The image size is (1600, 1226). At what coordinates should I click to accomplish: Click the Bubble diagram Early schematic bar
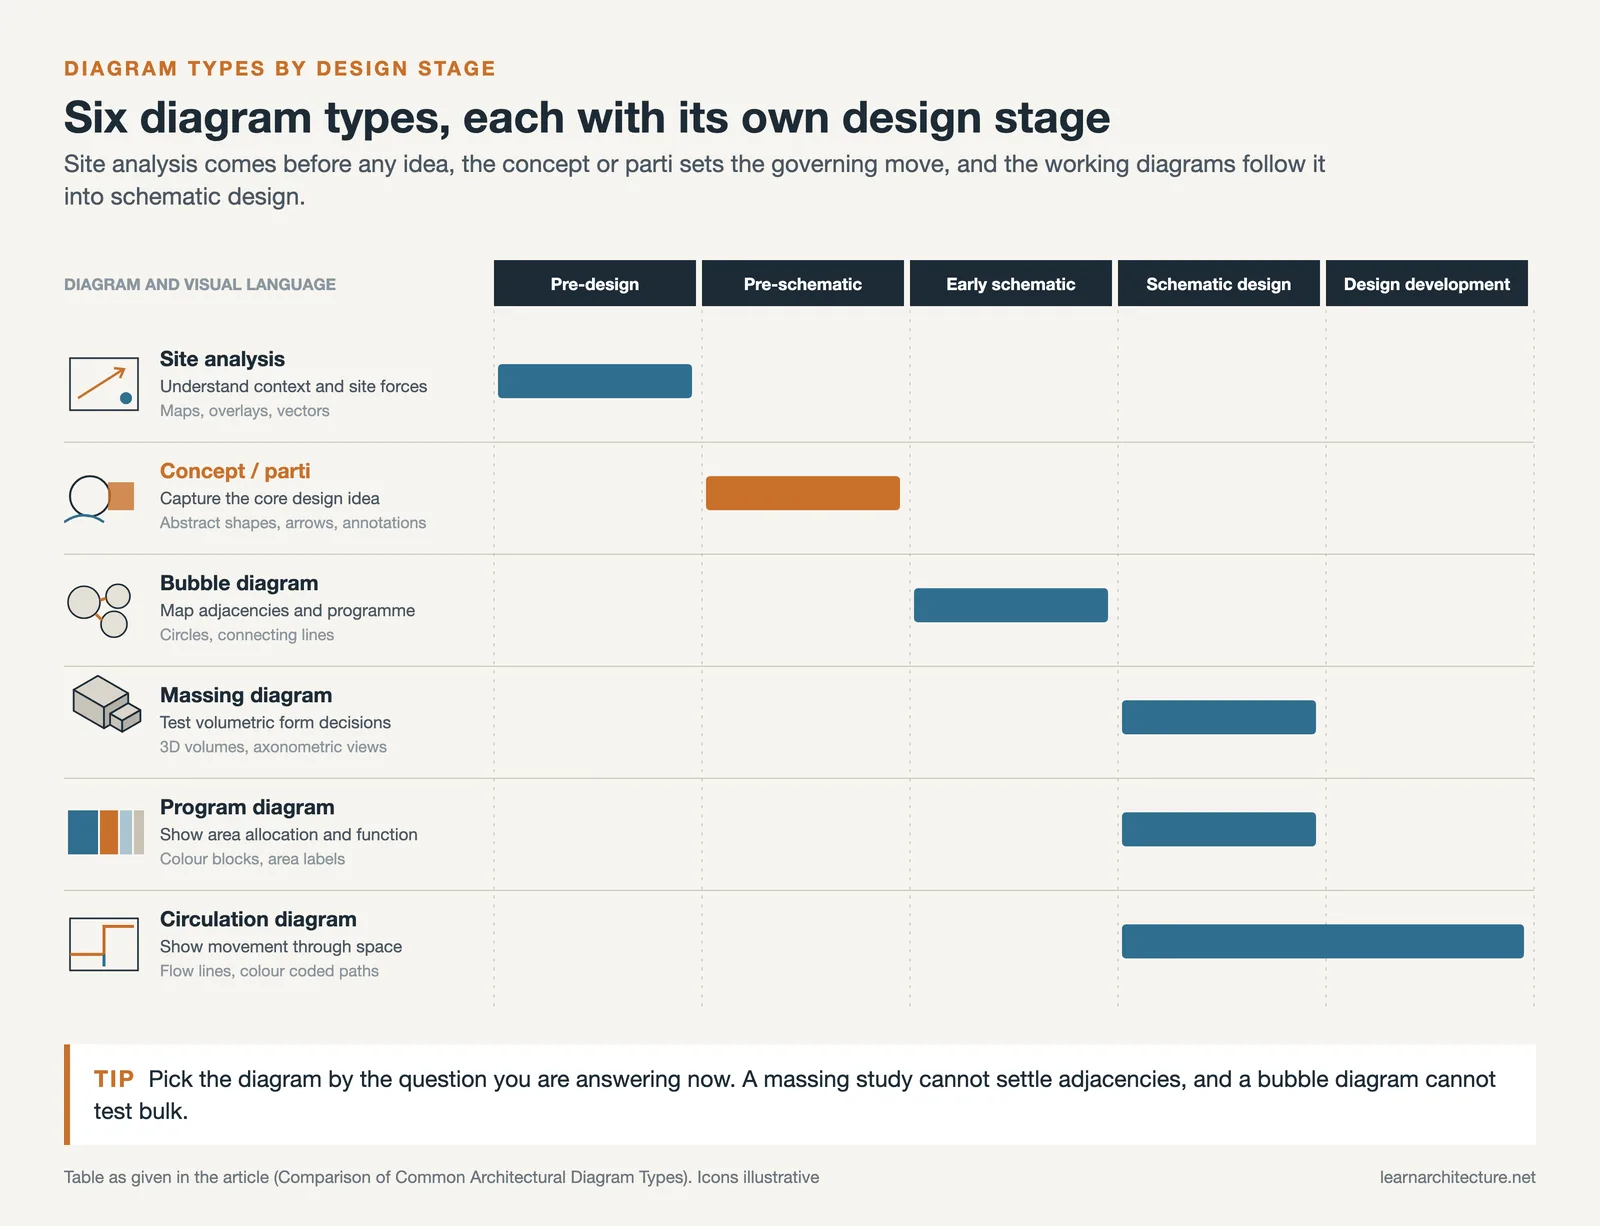pyautogui.click(x=1011, y=605)
